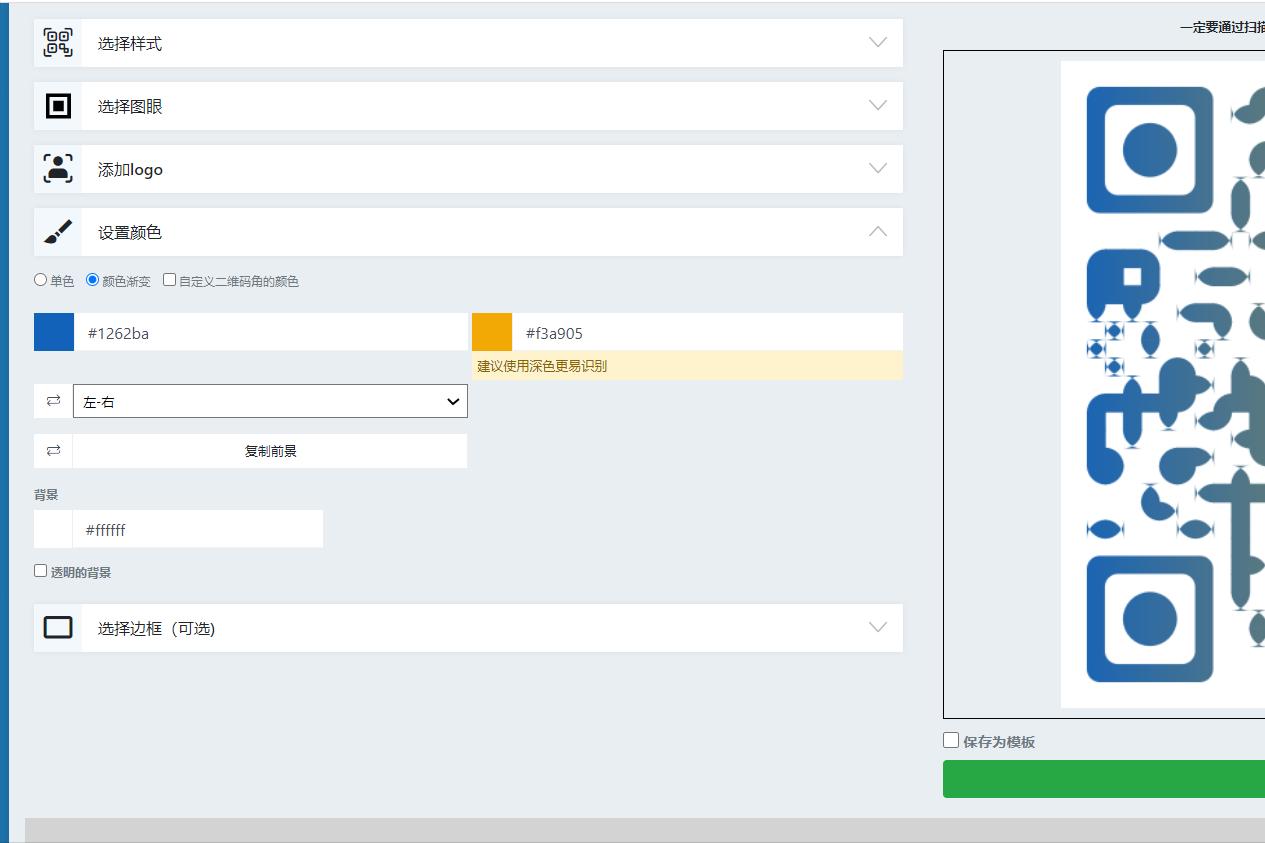
Task: Click the 背景 label
Action: pos(46,495)
